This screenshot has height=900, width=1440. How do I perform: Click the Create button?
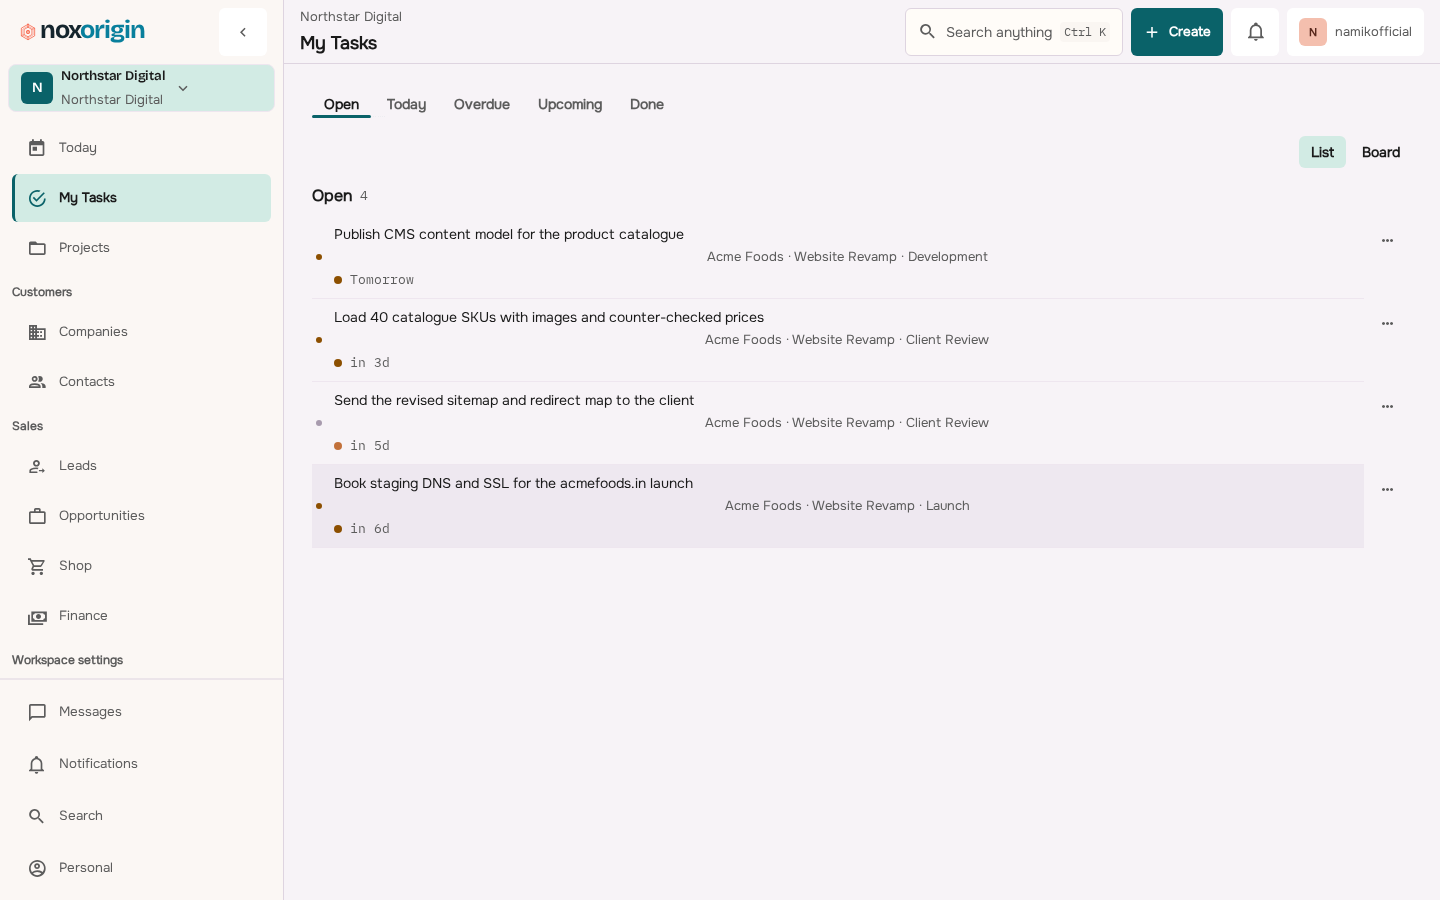click(1177, 32)
